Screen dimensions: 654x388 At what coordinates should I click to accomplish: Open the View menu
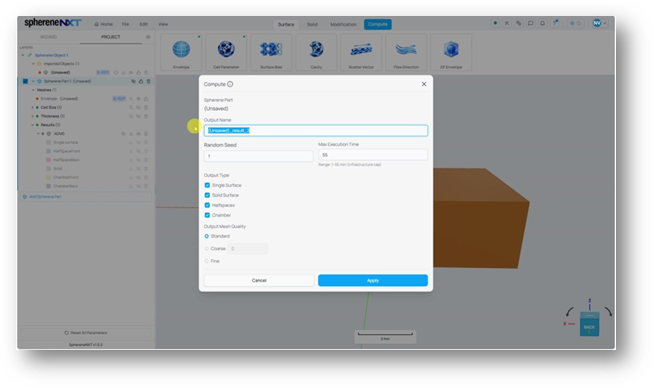163,24
